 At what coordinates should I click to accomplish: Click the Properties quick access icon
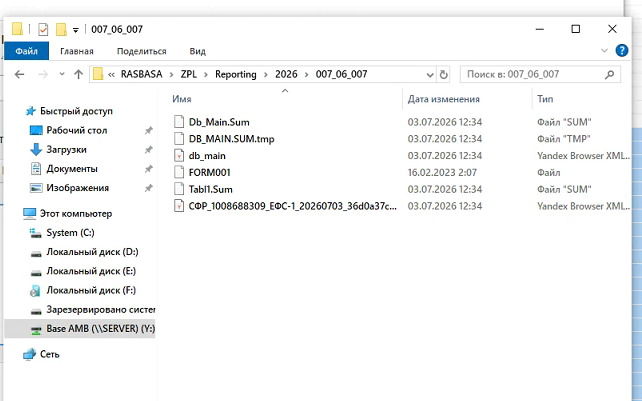point(43,29)
